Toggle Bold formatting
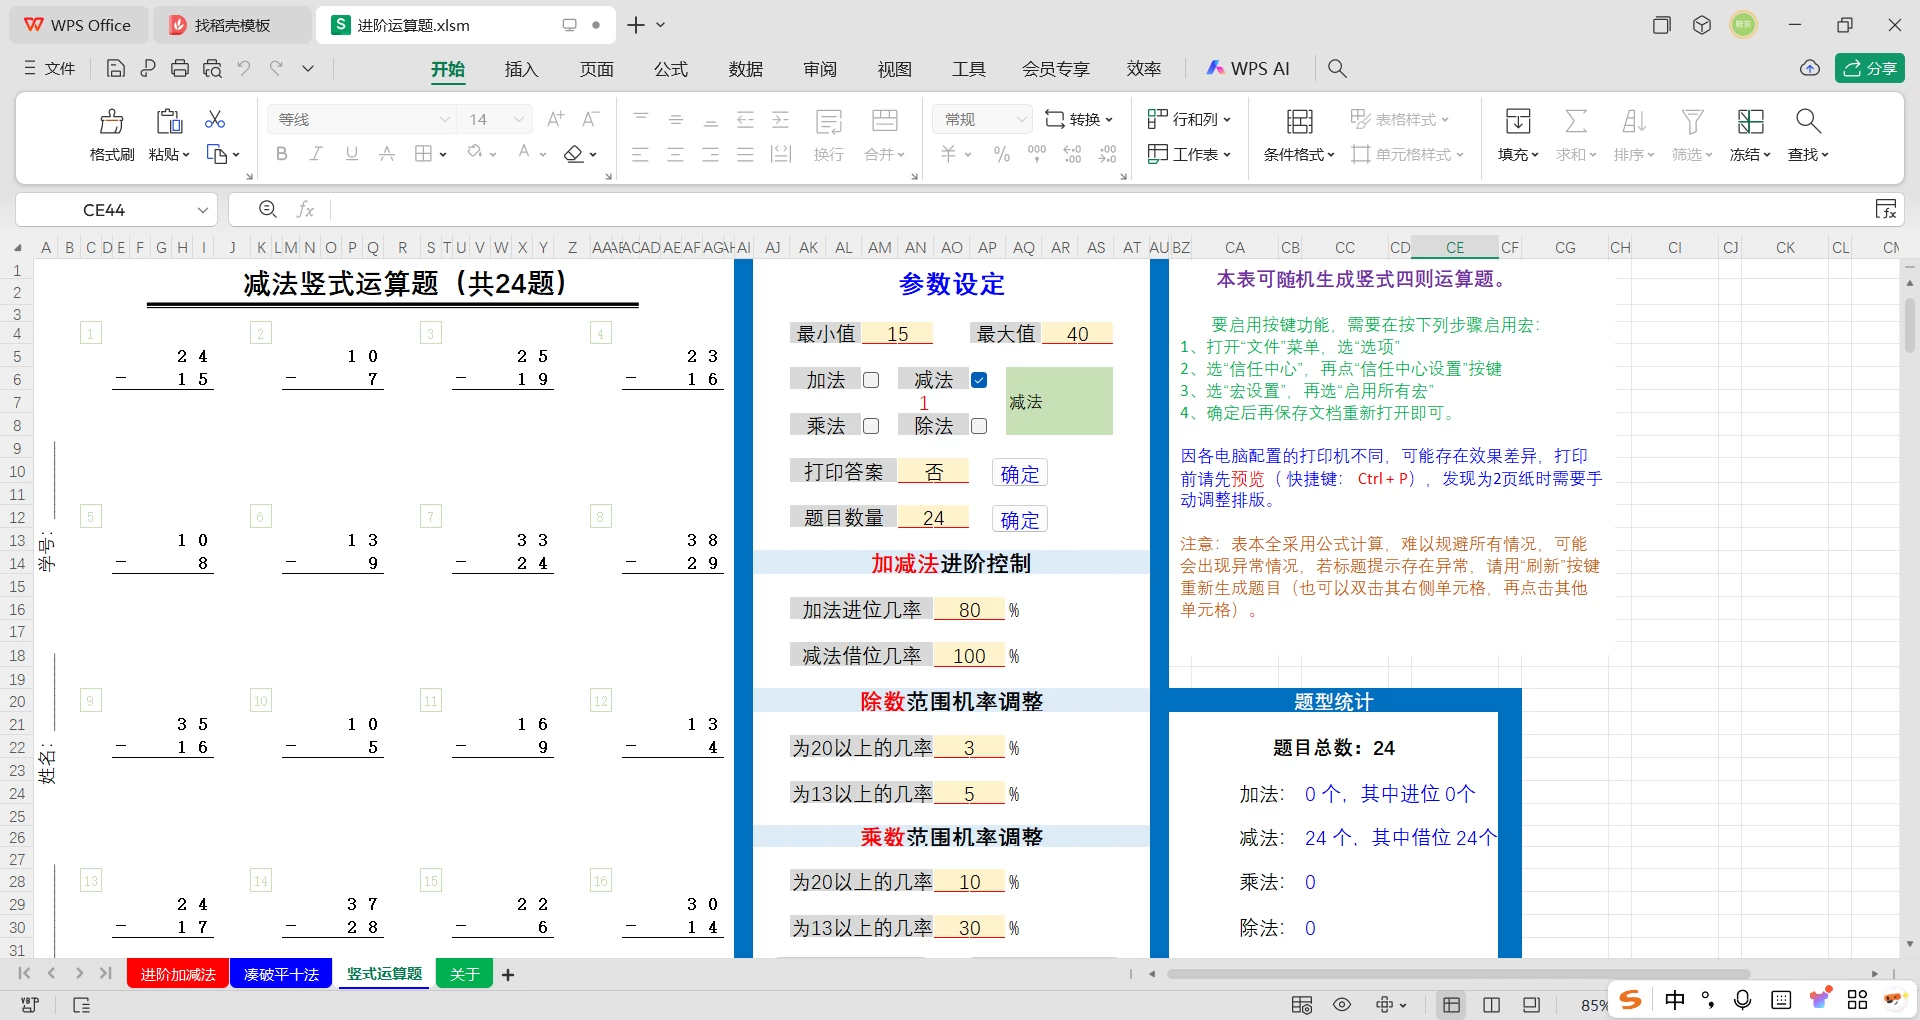Image resolution: width=1920 pixels, height=1020 pixels. point(282,154)
